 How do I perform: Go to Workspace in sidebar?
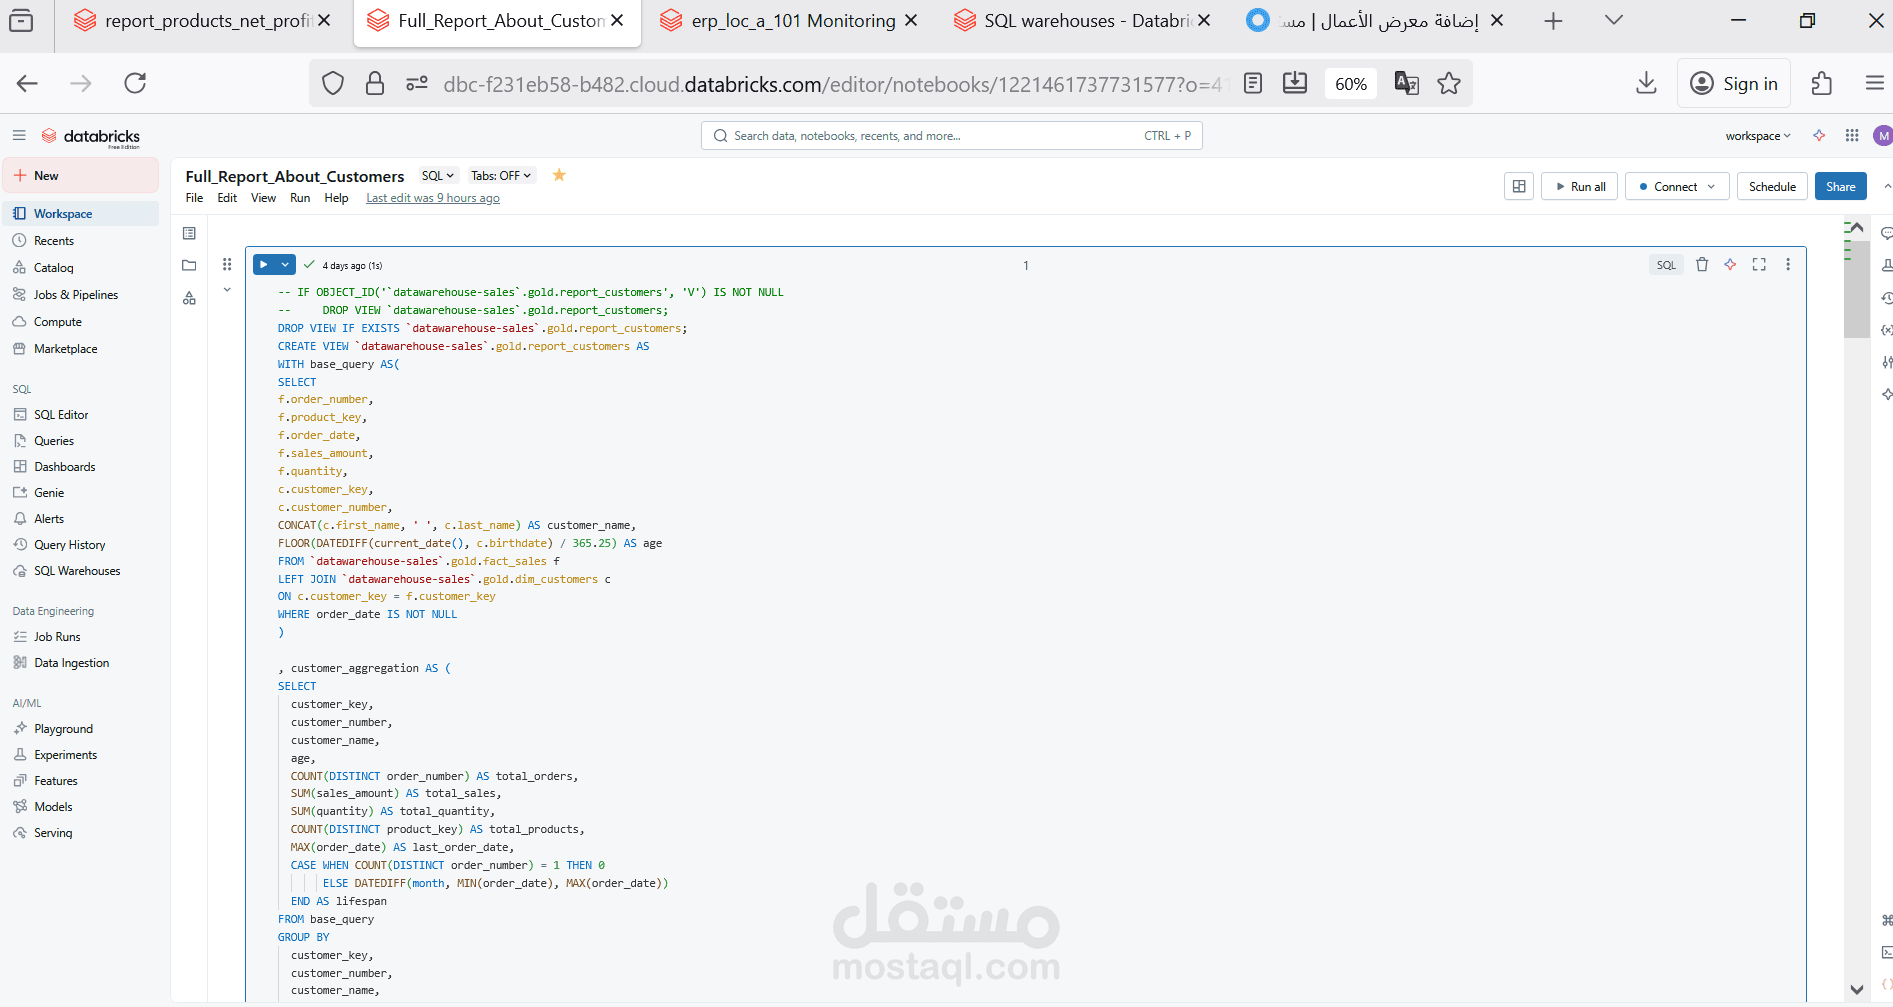(80, 214)
